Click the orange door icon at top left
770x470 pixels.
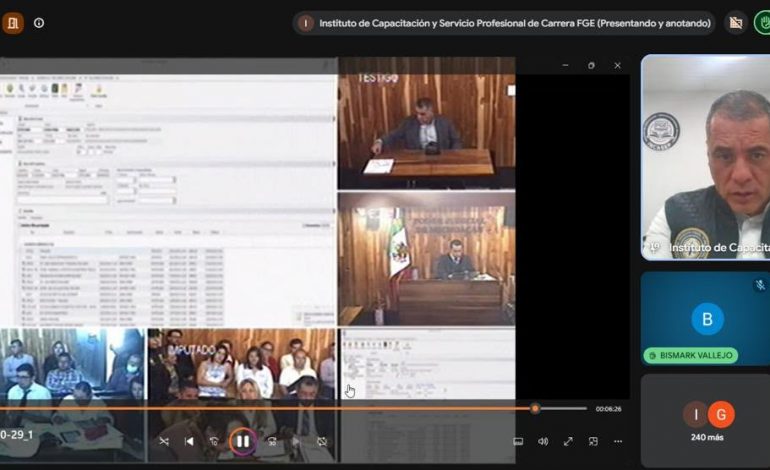[12, 23]
